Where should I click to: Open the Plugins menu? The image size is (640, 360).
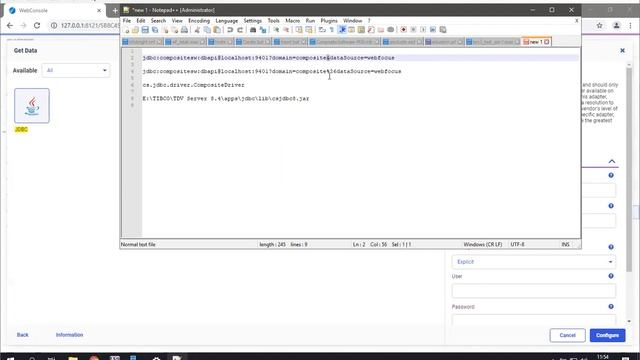coord(329,20)
